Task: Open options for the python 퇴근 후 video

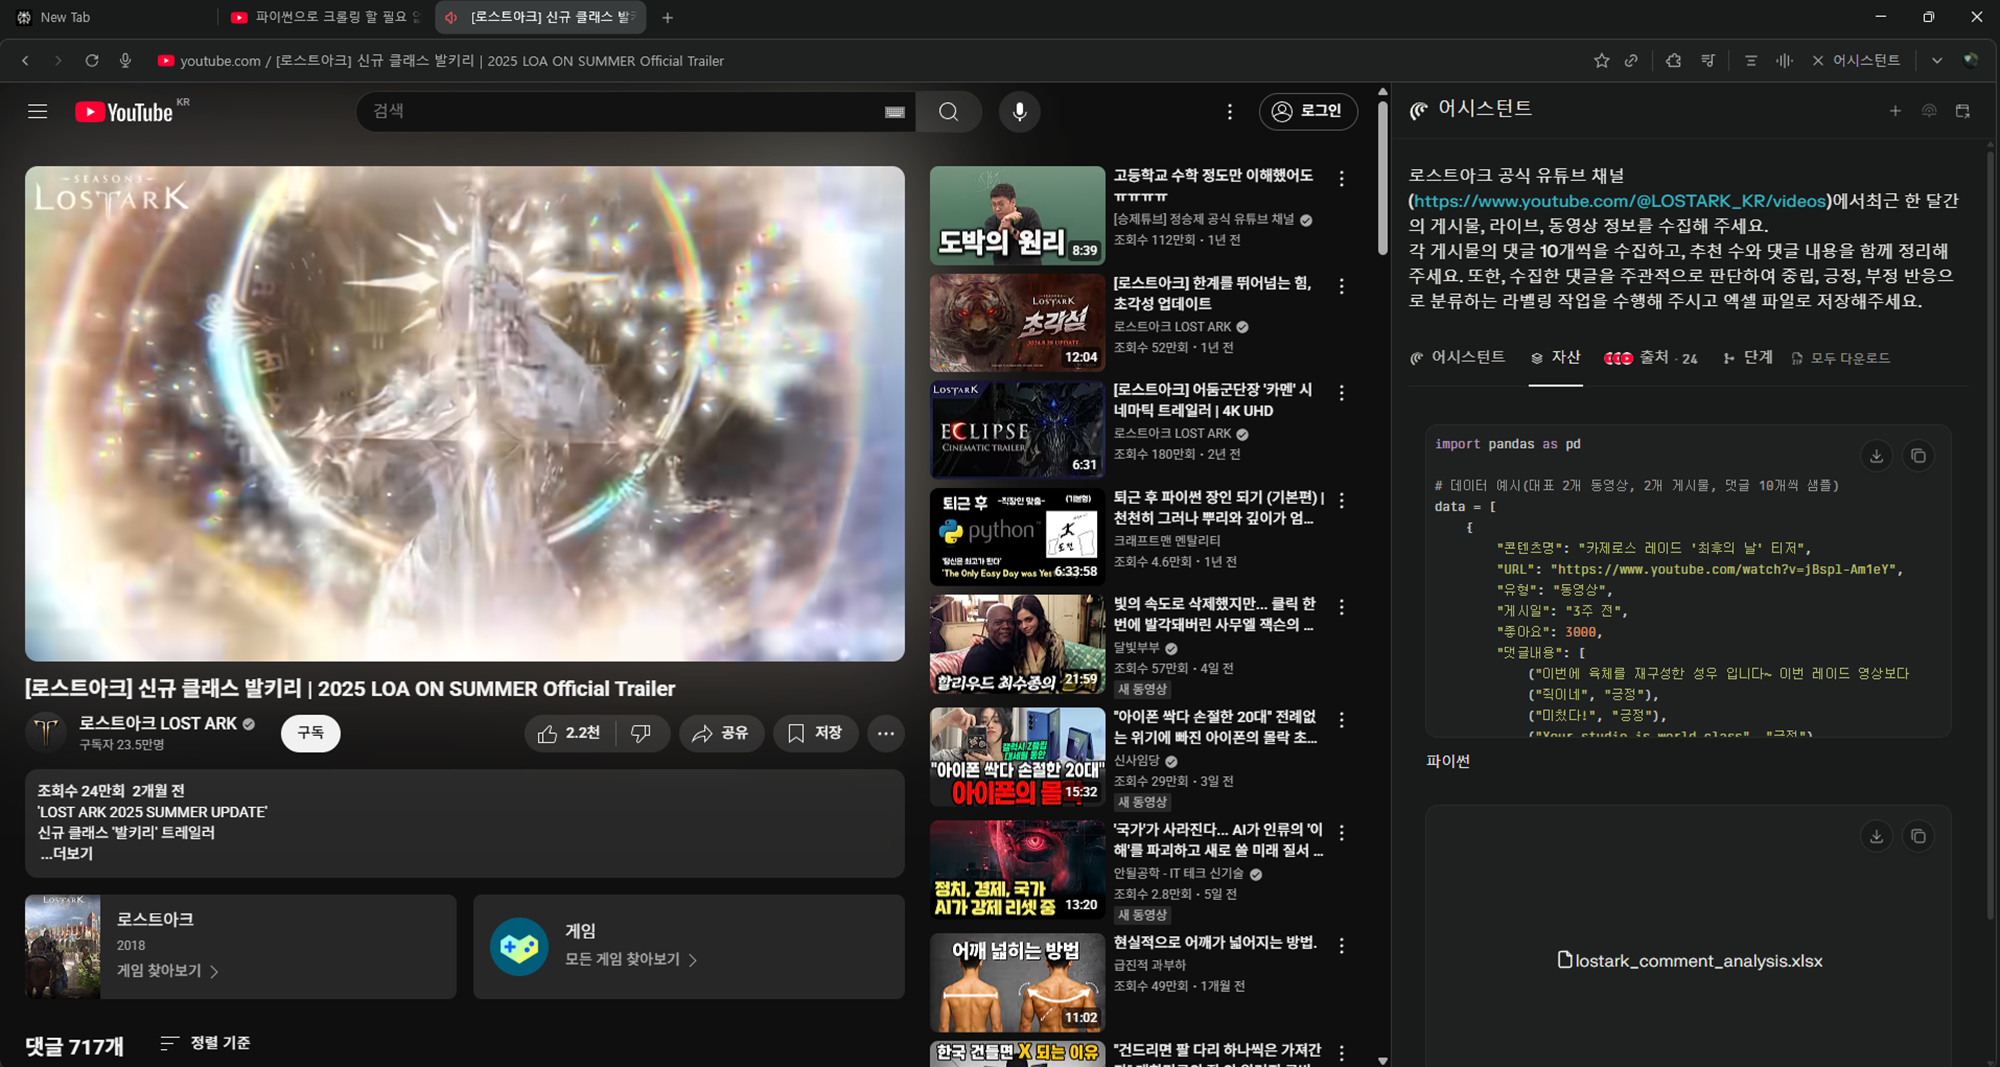Action: (x=1341, y=500)
